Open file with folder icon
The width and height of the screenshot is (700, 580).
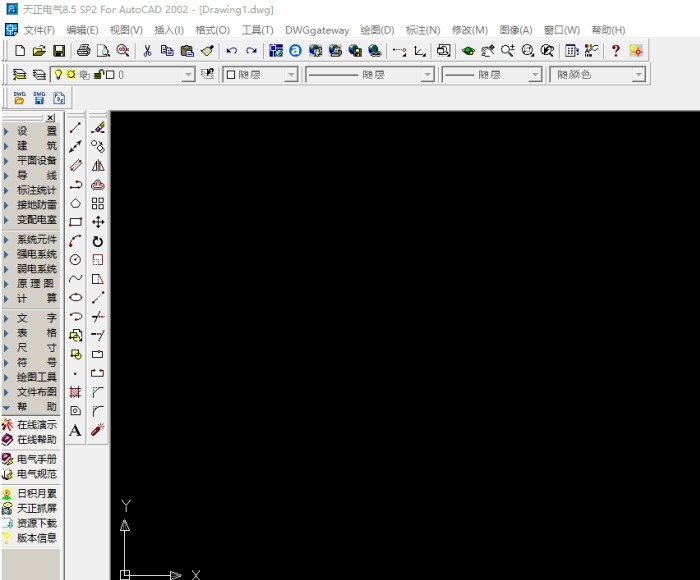[x=39, y=50]
